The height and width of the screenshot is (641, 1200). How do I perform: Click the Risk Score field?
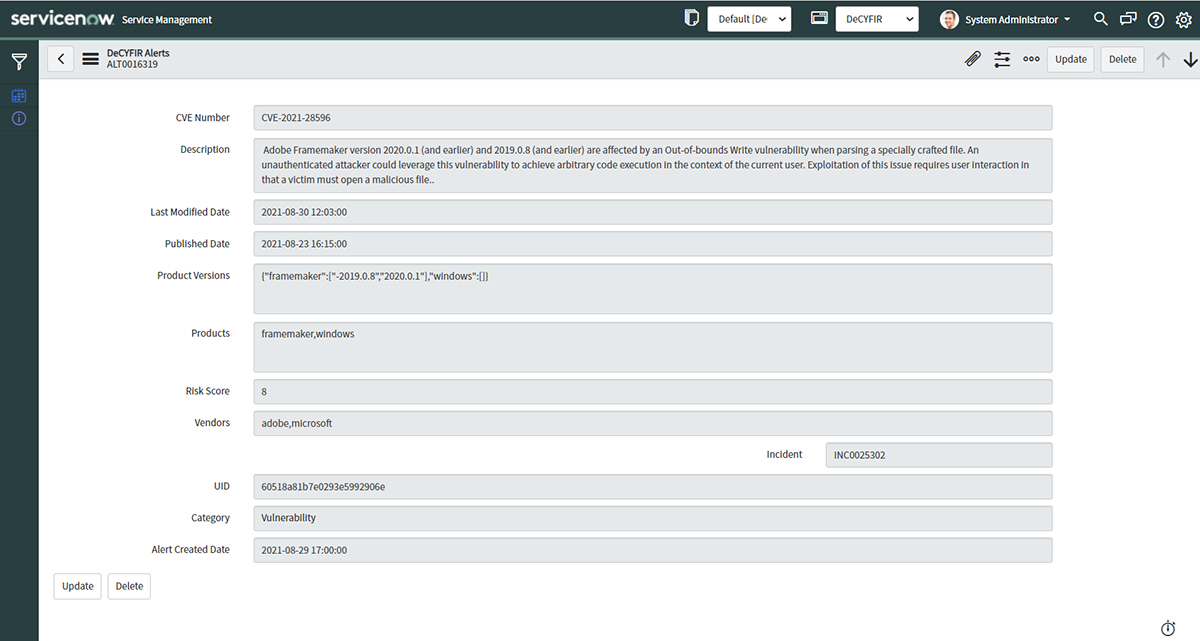tap(653, 392)
